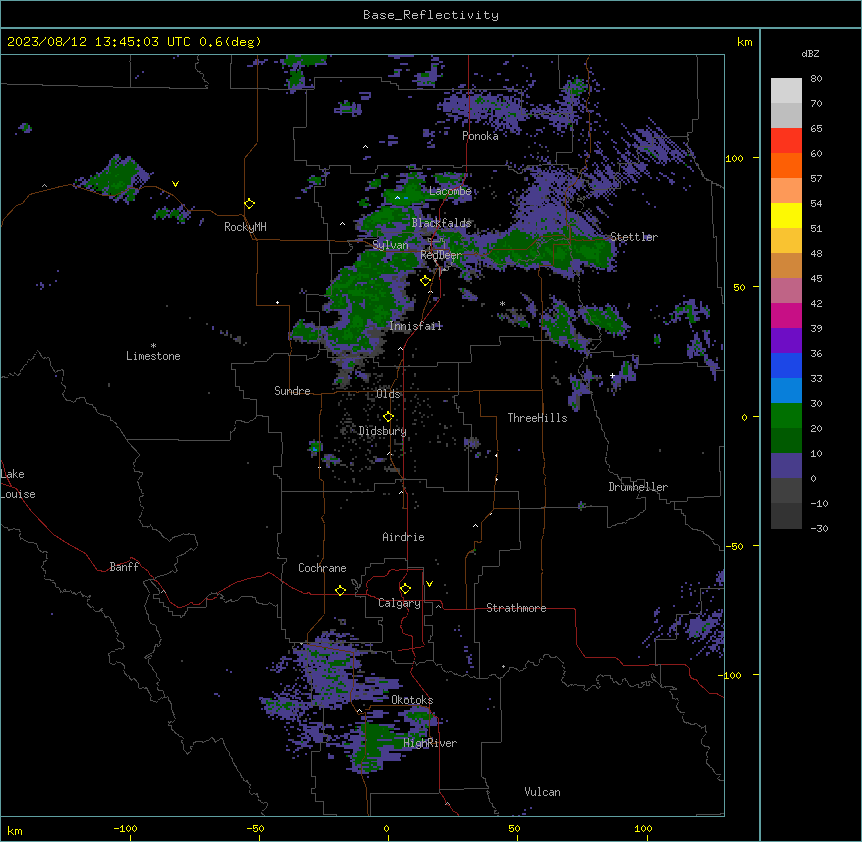Click the yellow marker below Cochrane
The height and width of the screenshot is (842, 862).
(340, 590)
